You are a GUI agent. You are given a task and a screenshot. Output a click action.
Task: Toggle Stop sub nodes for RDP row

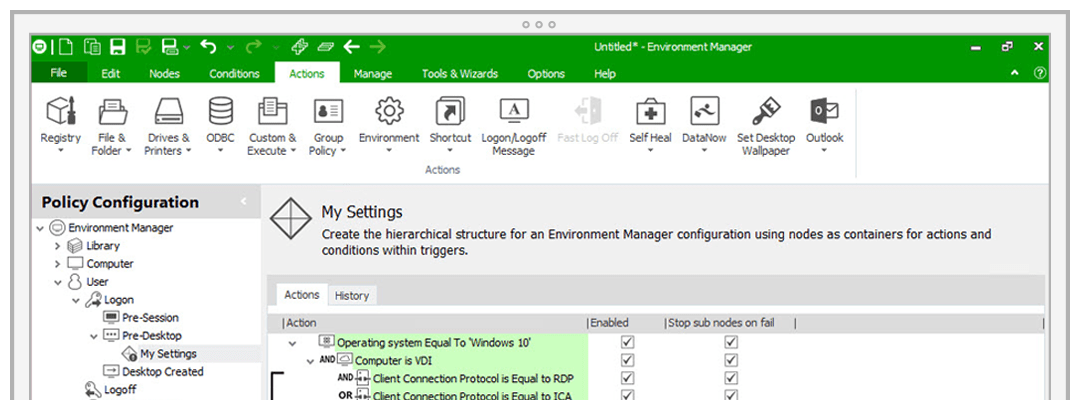tap(731, 378)
